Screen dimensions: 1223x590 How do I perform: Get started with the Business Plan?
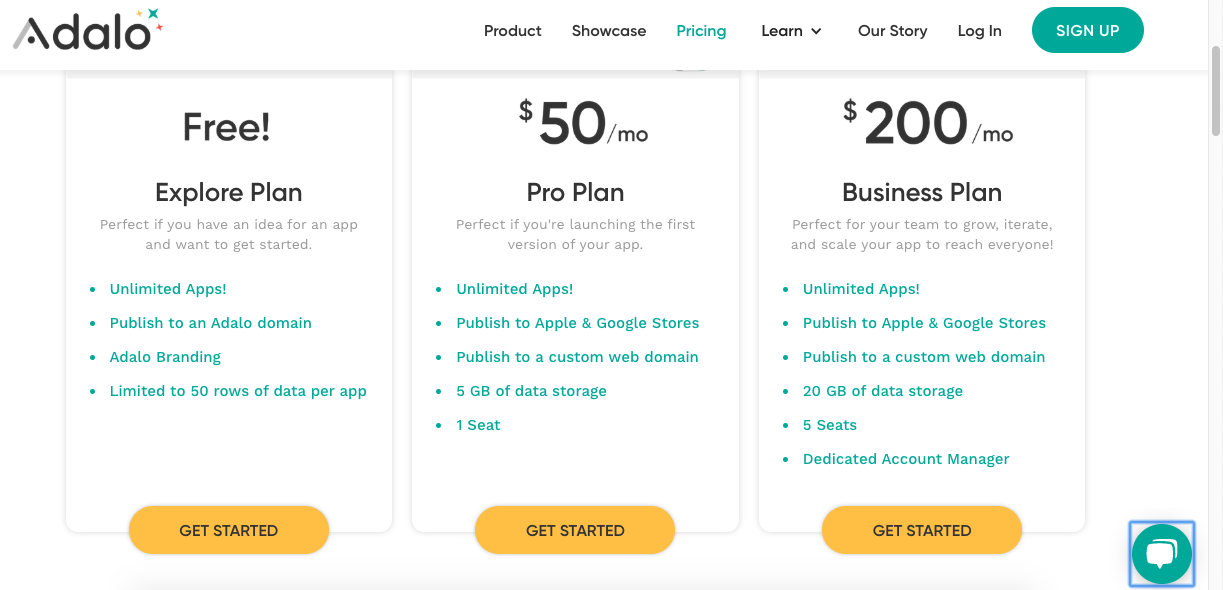[921, 530]
